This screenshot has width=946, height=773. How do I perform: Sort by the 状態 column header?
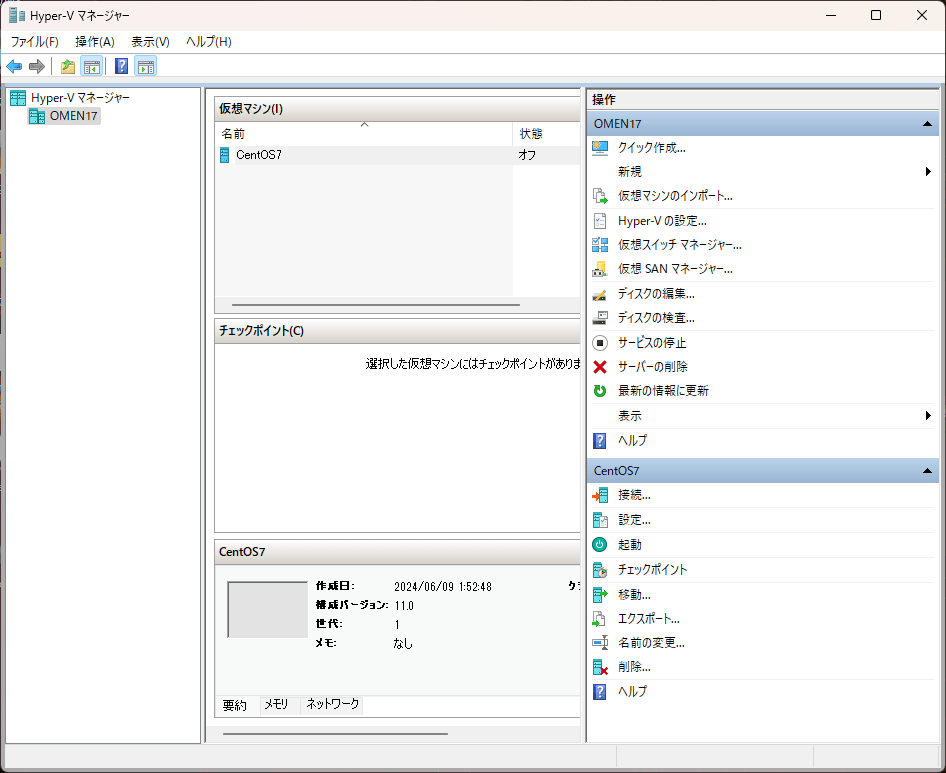pos(546,133)
